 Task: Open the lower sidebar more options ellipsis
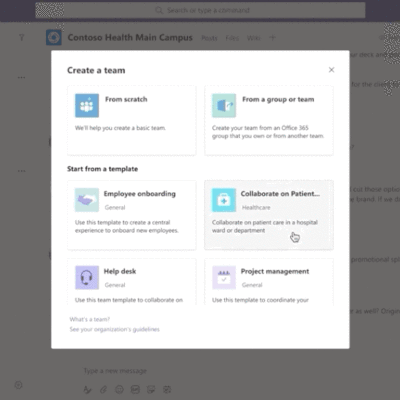(21, 171)
